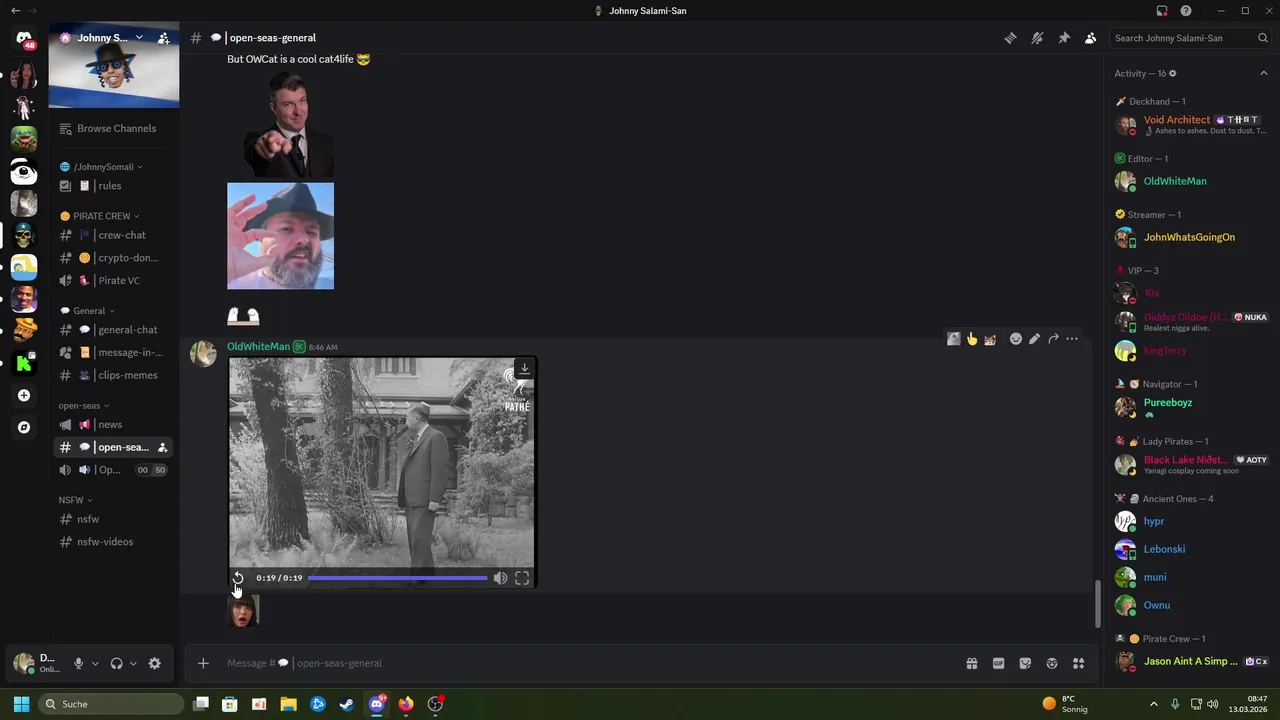This screenshot has height=720, width=1280.
Task: Replay the video with restart button
Action: (238, 578)
